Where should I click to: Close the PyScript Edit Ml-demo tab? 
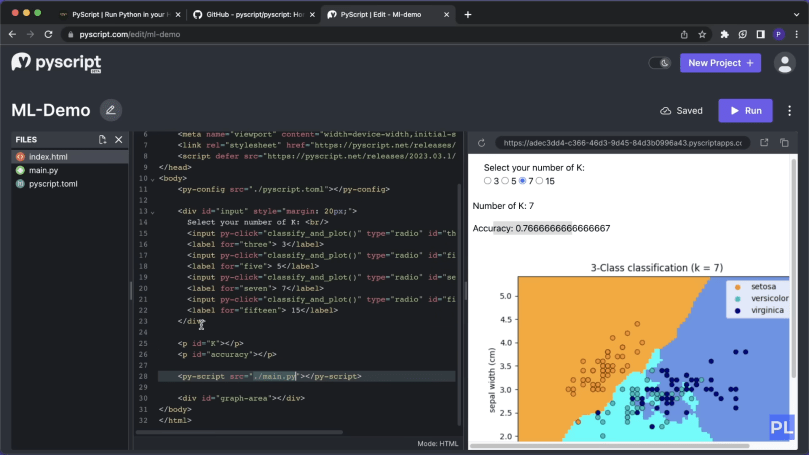tap(446, 14)
